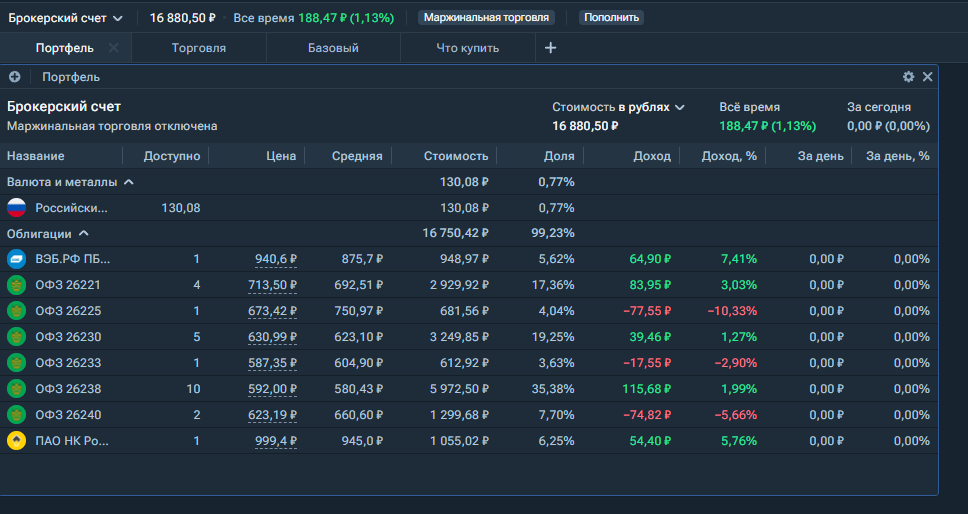
Task: Click the plus icon beside Портфель title
Action: click(15, 77)
